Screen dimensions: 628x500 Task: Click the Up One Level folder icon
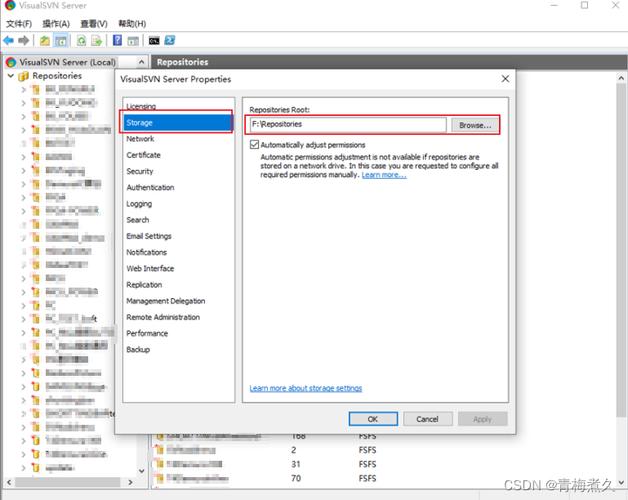[45, 40]
